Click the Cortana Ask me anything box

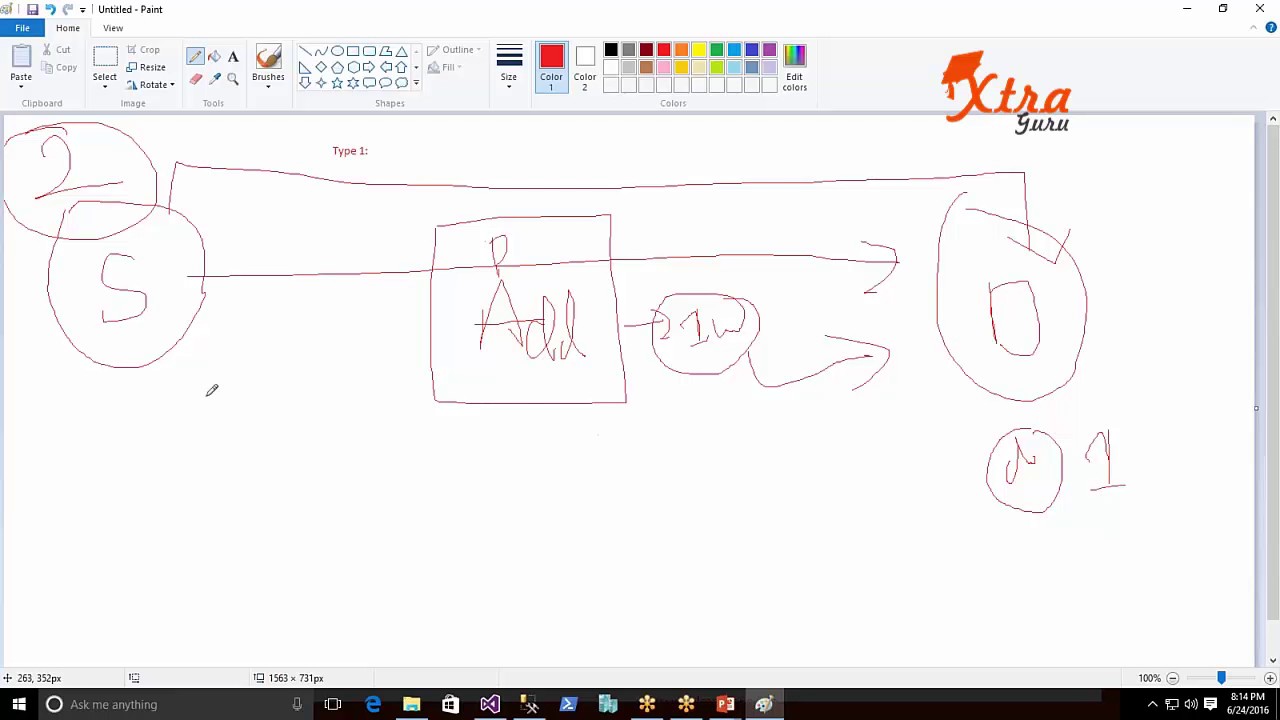pos(175,704)
